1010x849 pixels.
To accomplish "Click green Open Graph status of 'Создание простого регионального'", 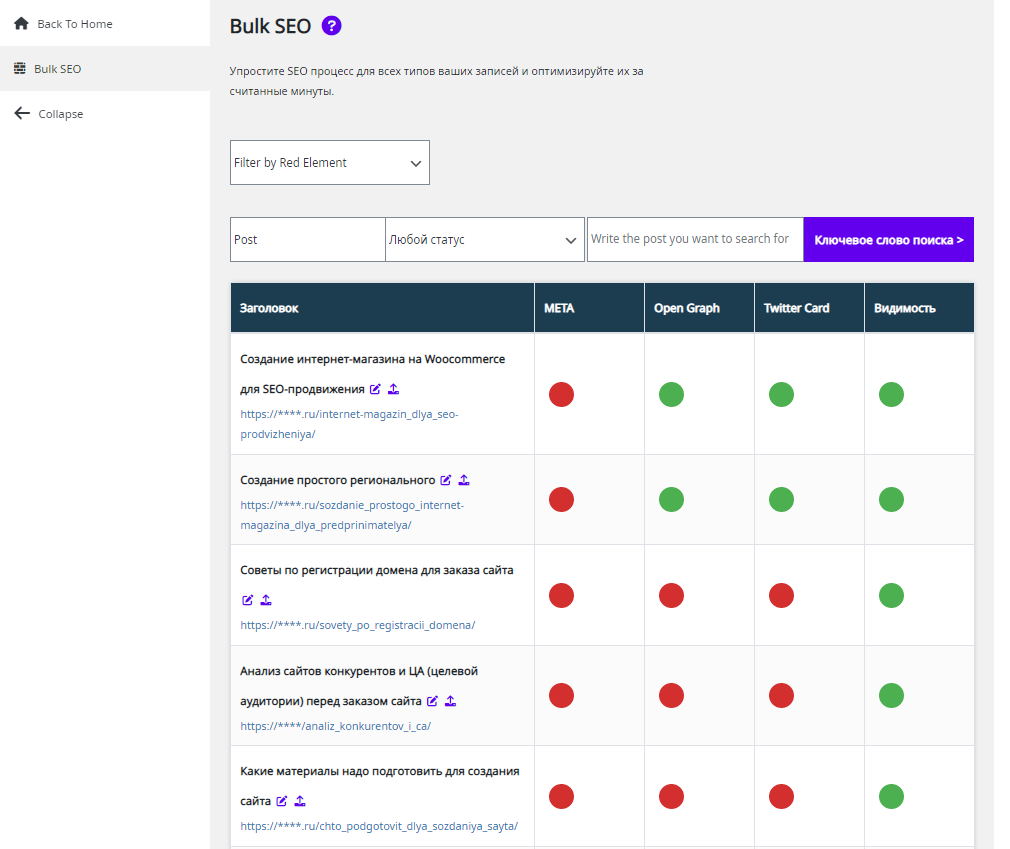I will [x=671, y=499].
